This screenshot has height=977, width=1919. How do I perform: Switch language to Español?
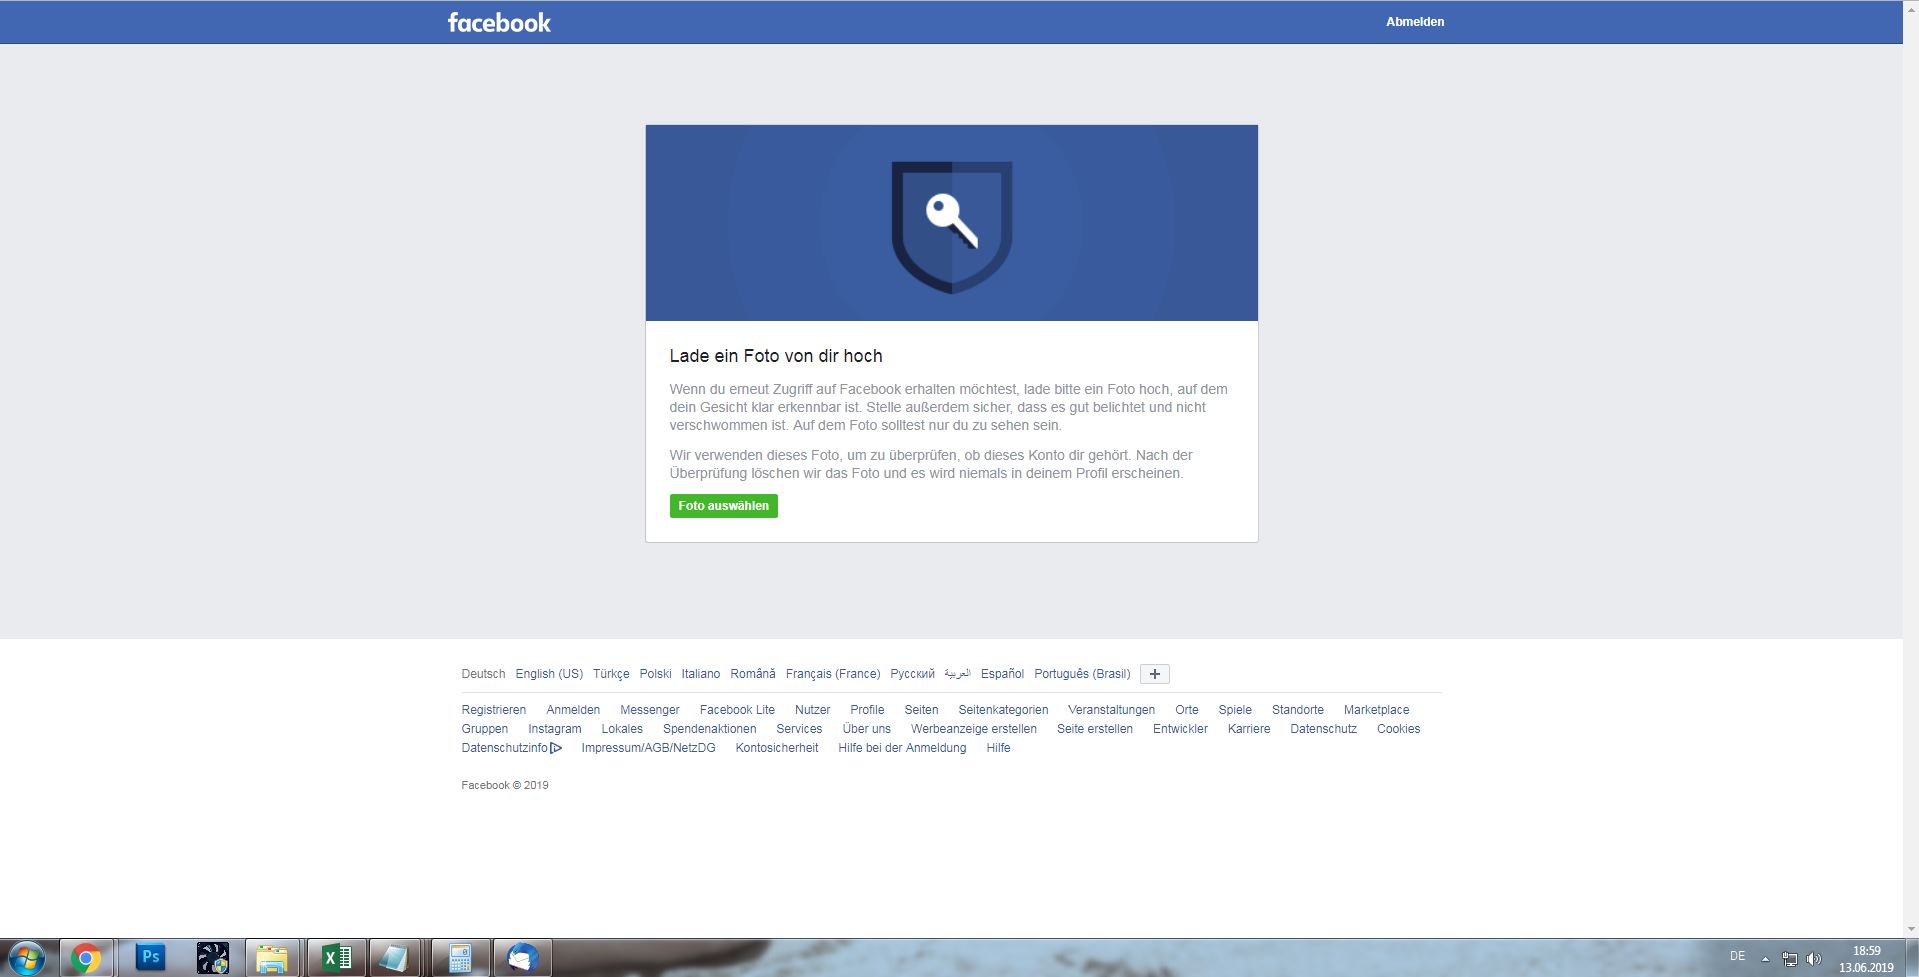coord(1002,674)
